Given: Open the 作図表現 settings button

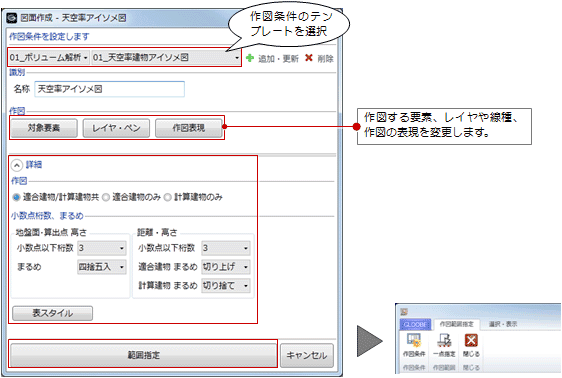Looking at the screenshot, I should 189,128.
